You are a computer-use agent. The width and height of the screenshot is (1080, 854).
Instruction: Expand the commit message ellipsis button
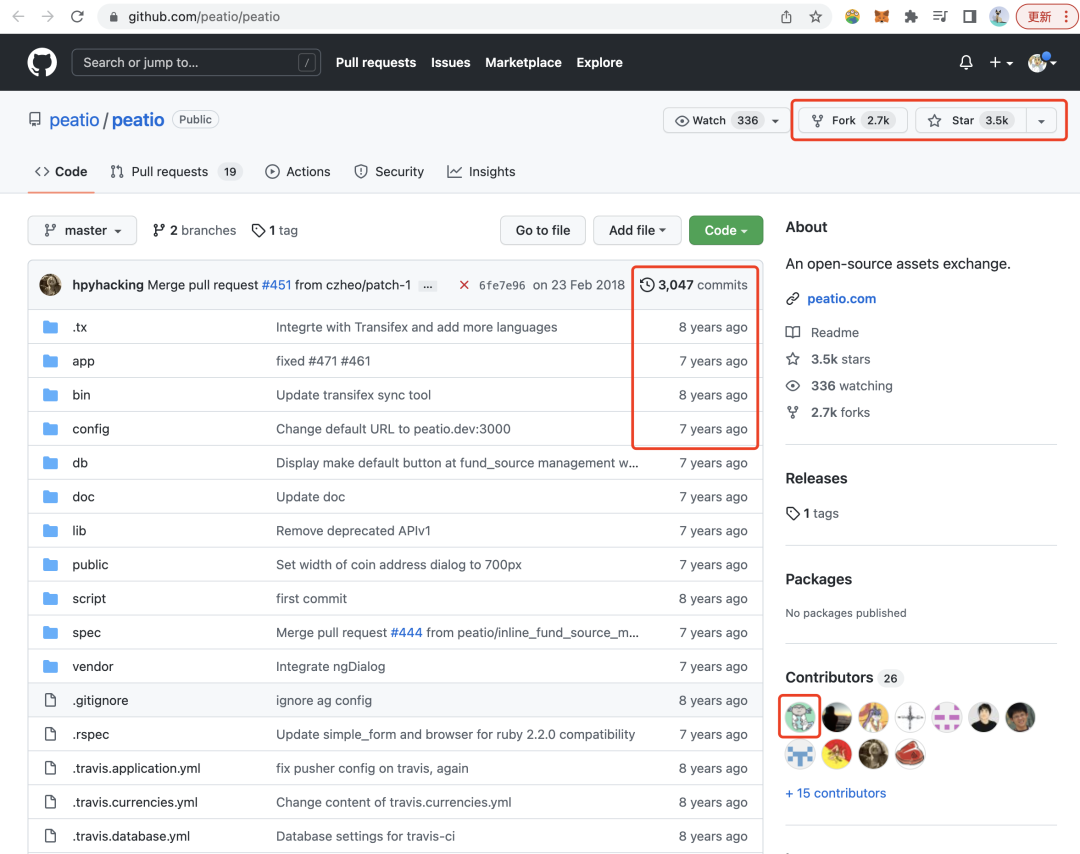click(428, 286)
